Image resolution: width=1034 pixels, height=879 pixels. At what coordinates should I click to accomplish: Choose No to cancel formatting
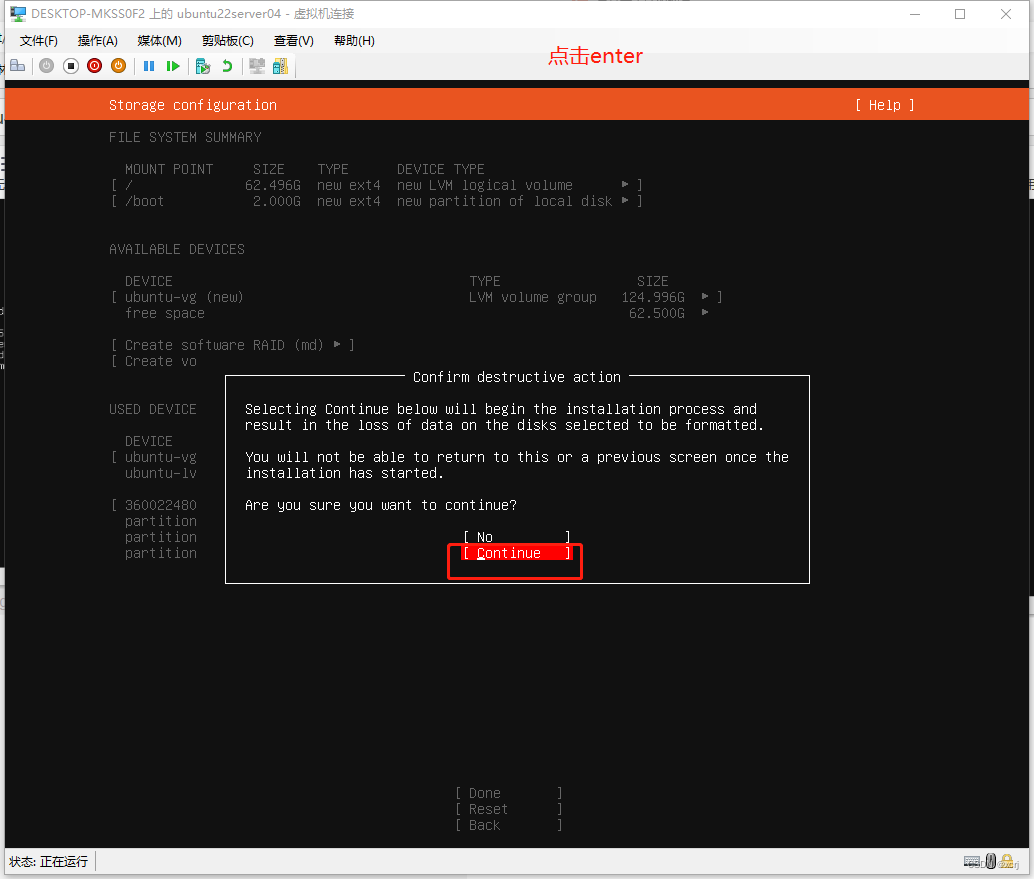coord(484,537)
